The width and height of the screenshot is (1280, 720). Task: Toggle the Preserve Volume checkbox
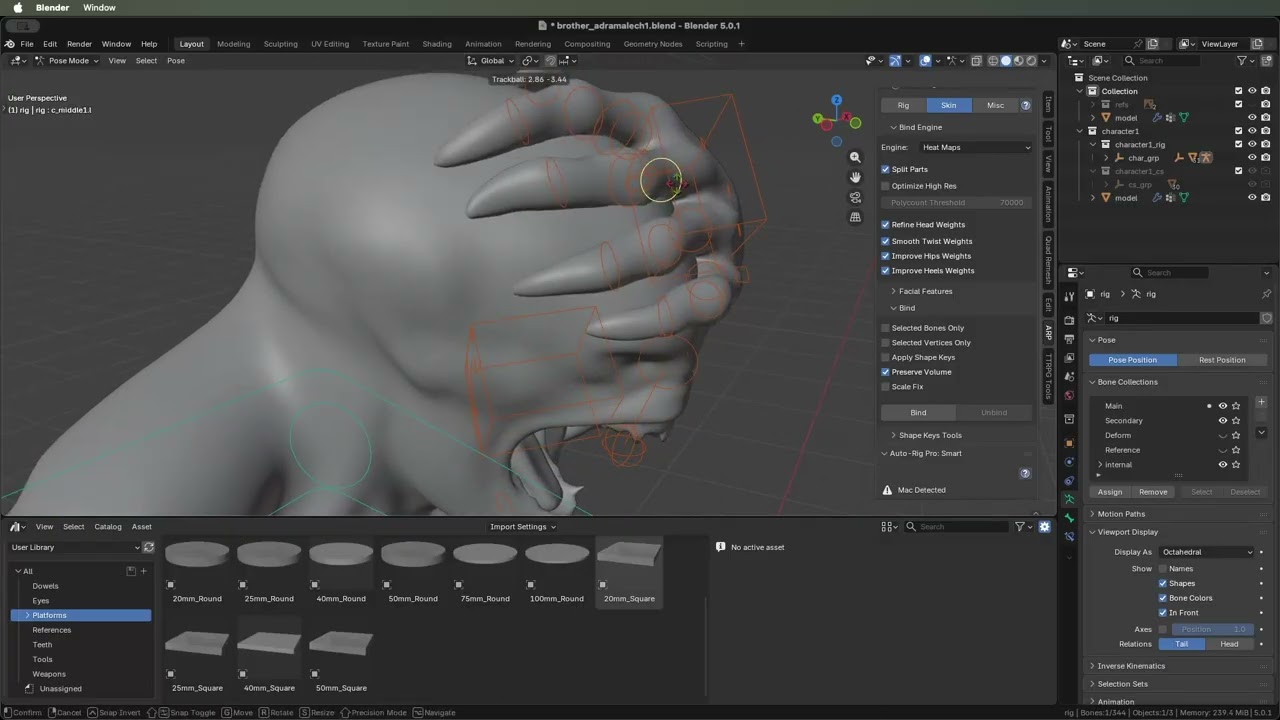pos(885,372)
